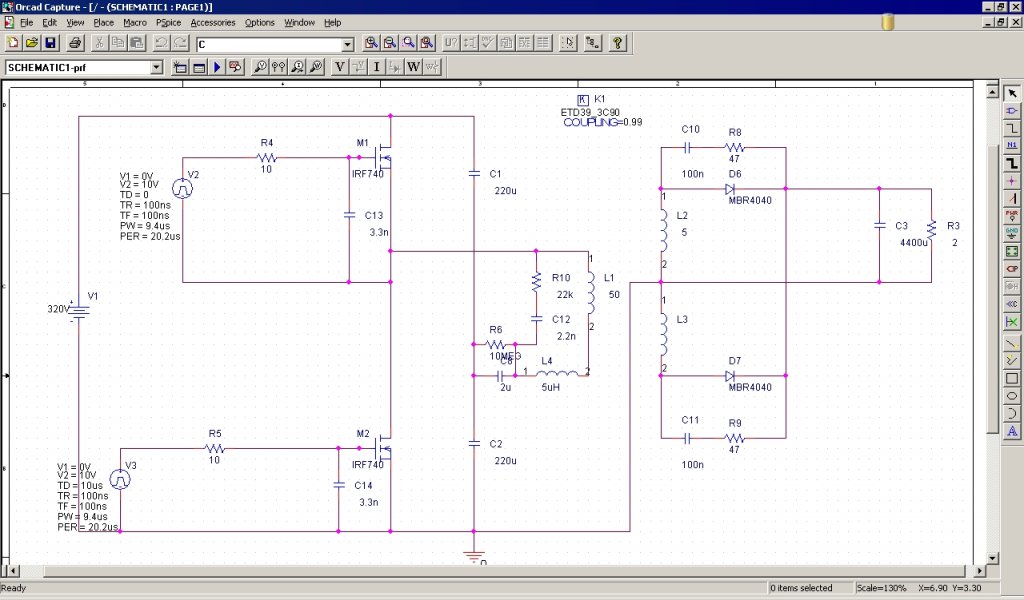Click into the part name field containing C
Screen dimensions: 1024x600
269,44
